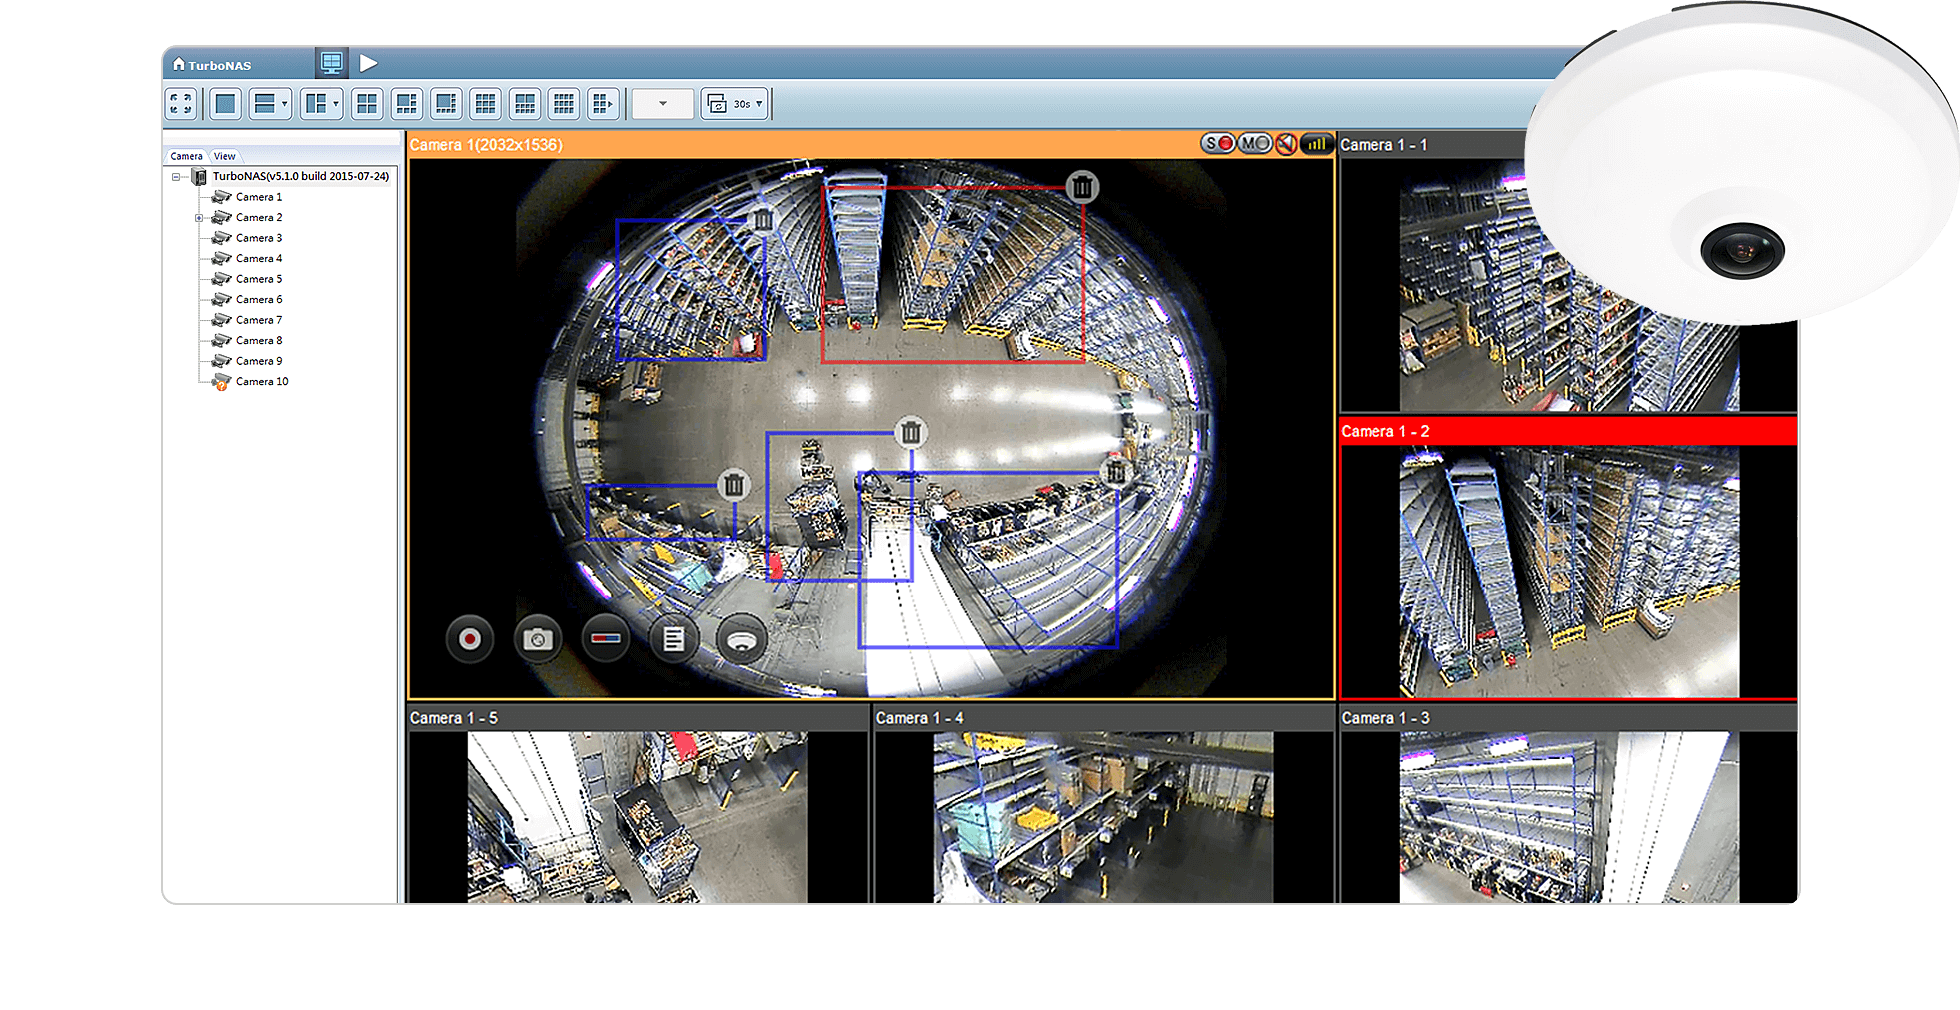
Task: Select Camera 5 in the camera tree
Action: (259, 279)
